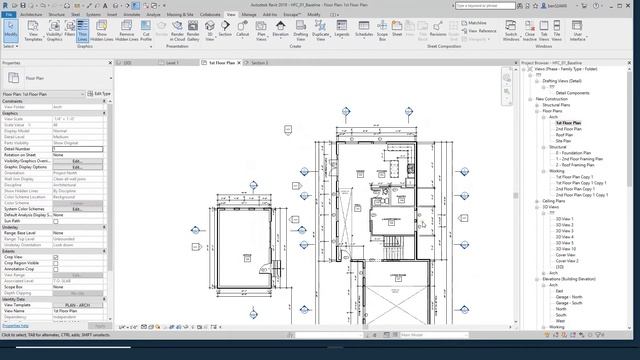This screenshot has width=640, height=360.
Task: Open View Templates in the ribbon
Action: click(33, 31)
